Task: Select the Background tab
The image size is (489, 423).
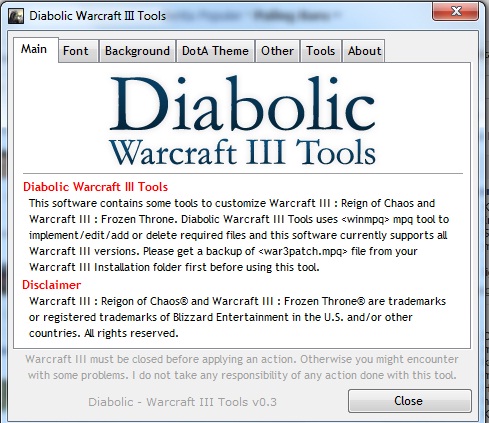Action: (137, 51)
